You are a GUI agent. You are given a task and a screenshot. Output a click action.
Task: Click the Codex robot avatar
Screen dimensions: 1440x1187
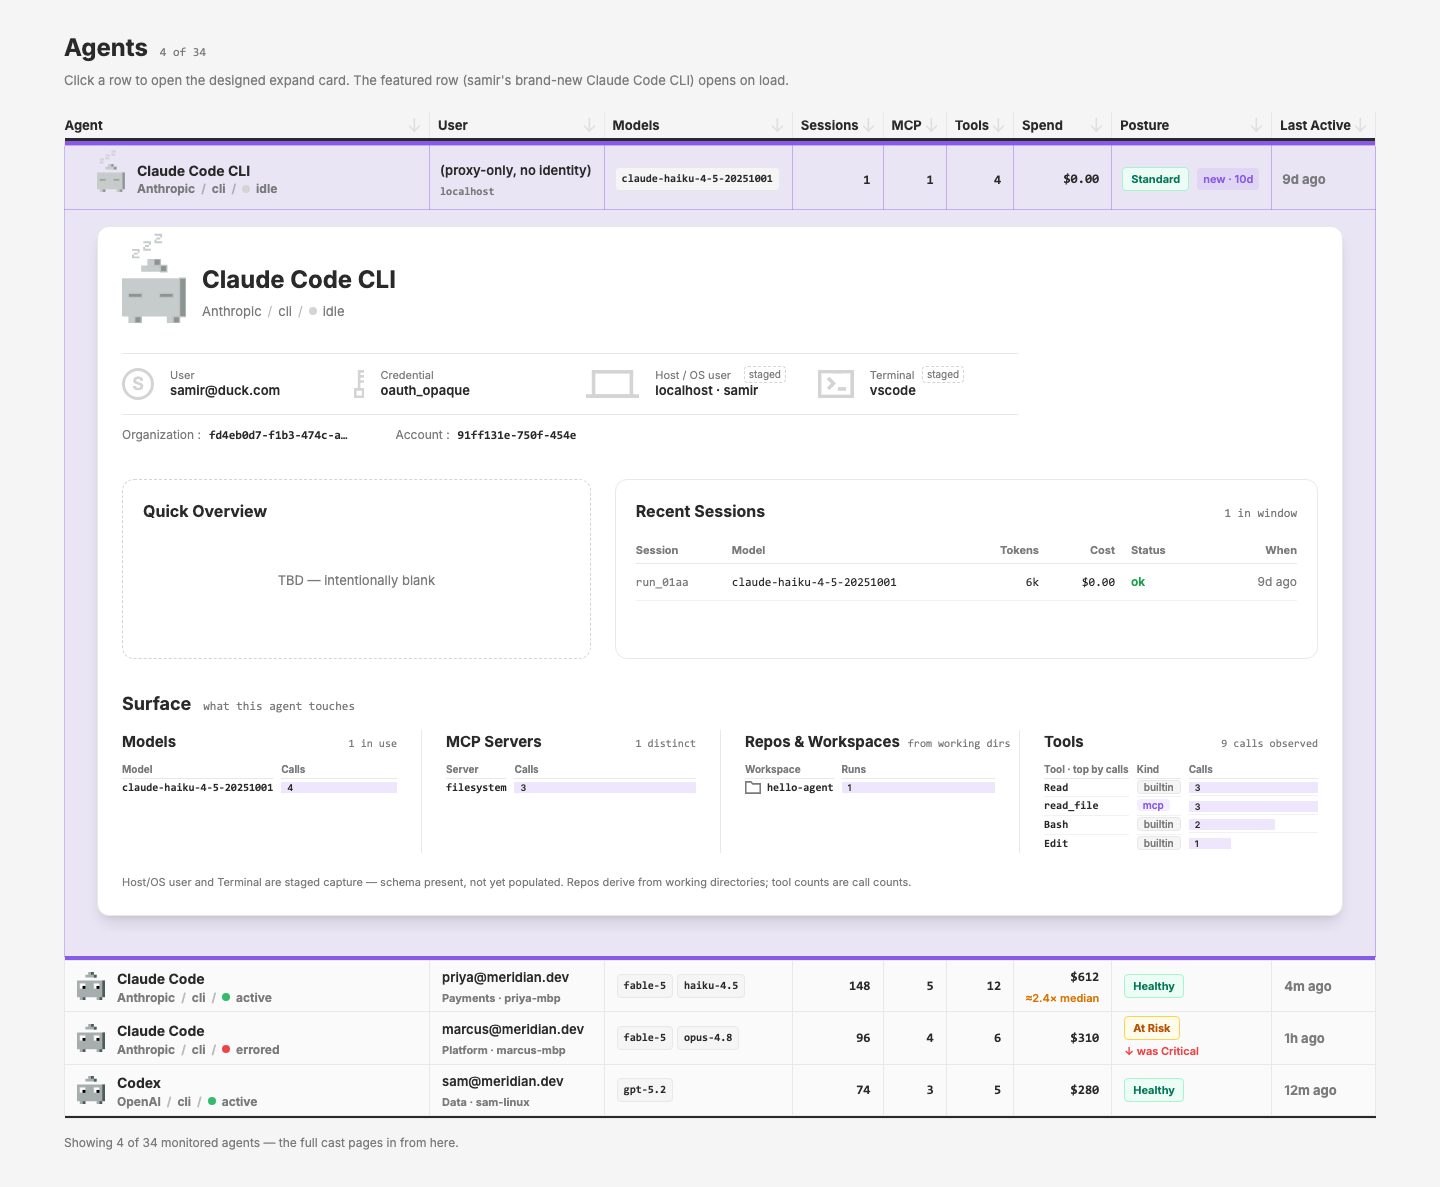[91, 1091]
